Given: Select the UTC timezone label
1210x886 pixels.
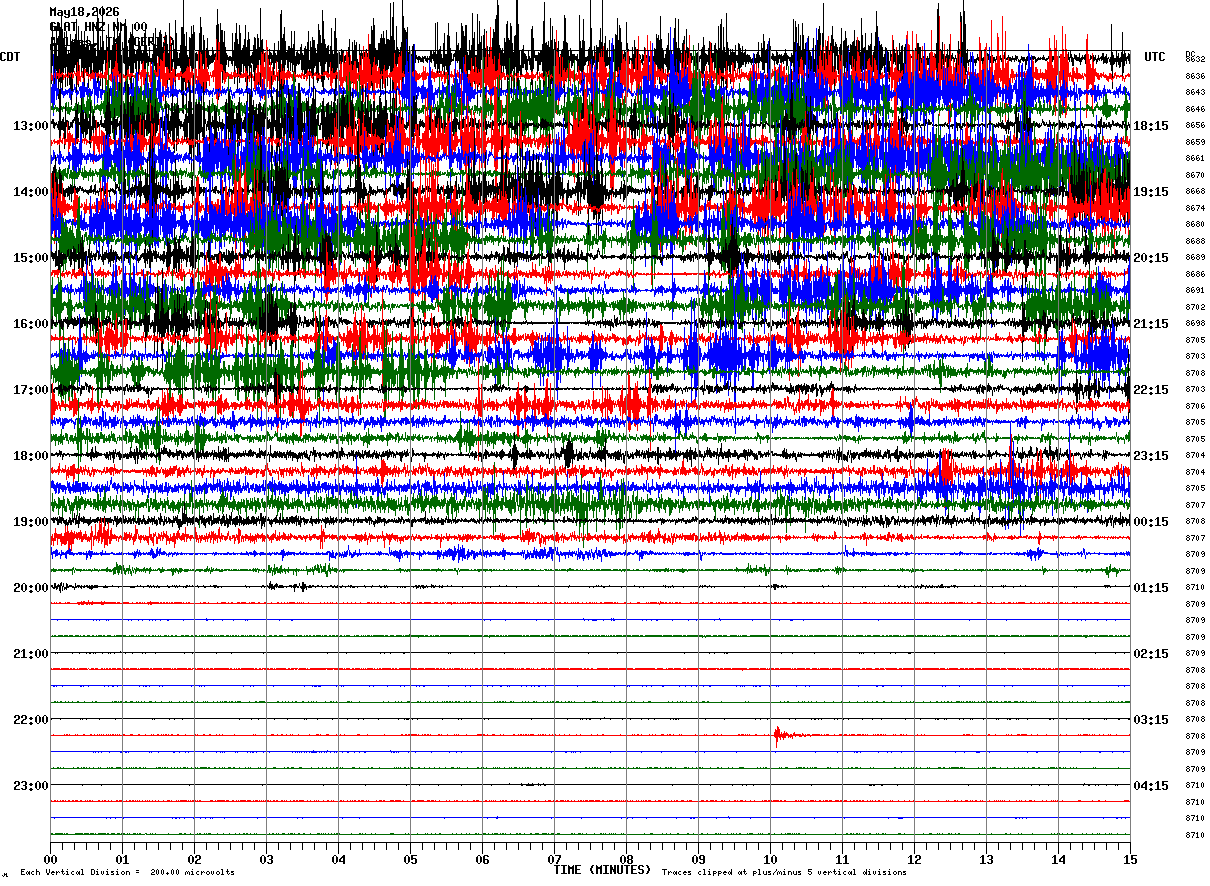Looking at the screenshot, I should coord(1155,57).
